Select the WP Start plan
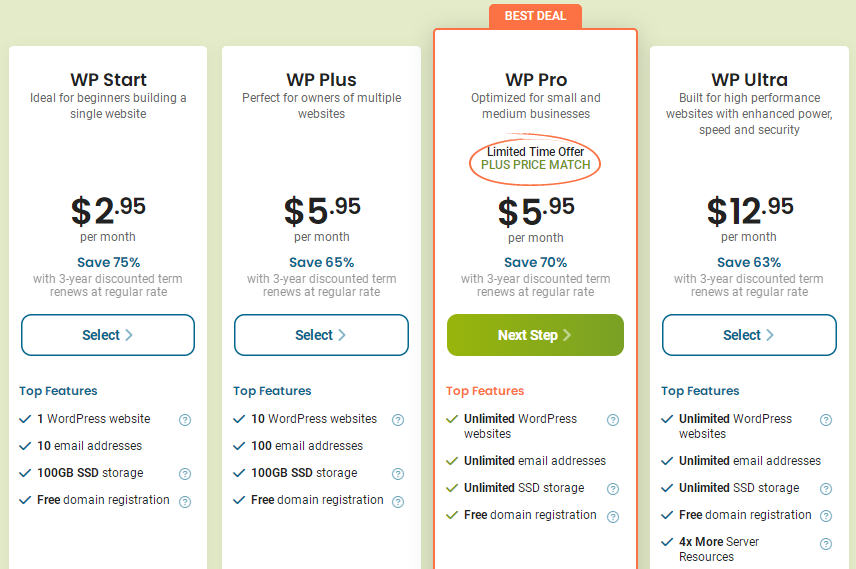 [x=108, y=335]
